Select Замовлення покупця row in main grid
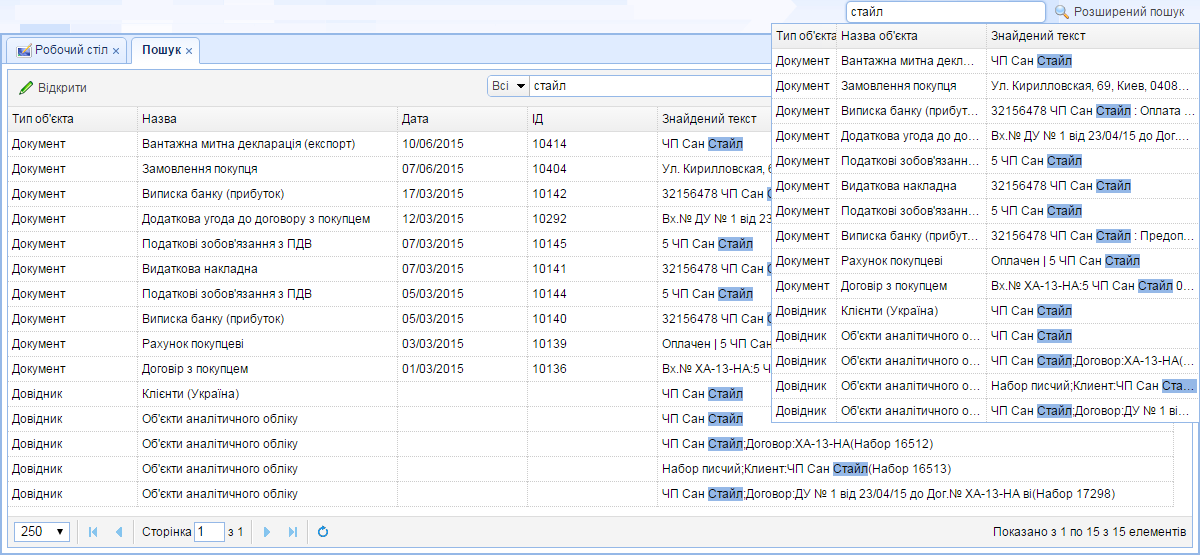Screen dimensions: 1200x555 [x=390, y=169]
